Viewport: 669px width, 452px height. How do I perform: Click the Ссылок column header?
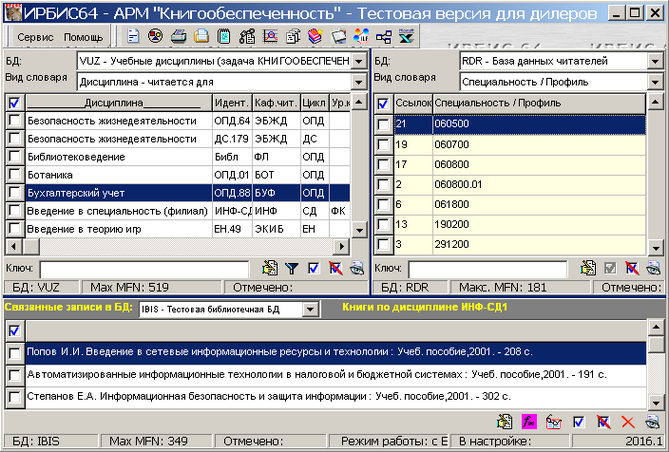[413, 103]
